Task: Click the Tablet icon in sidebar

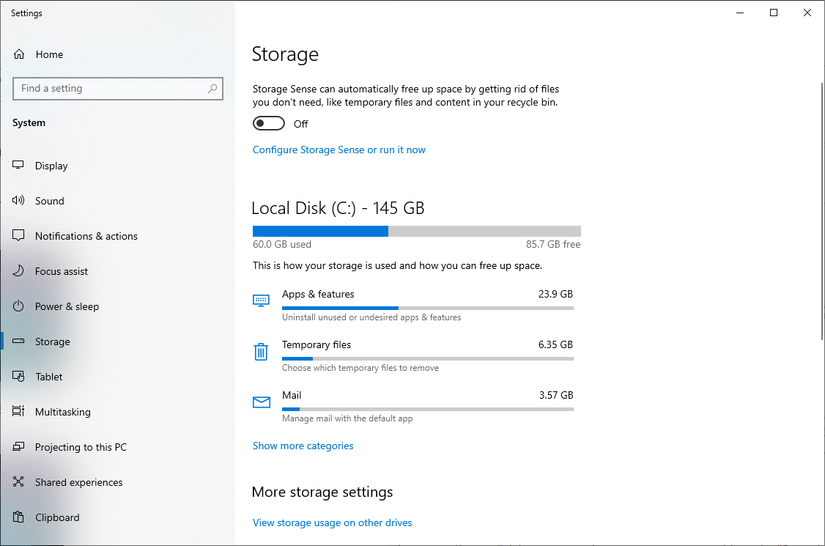Action: point(18,377)
